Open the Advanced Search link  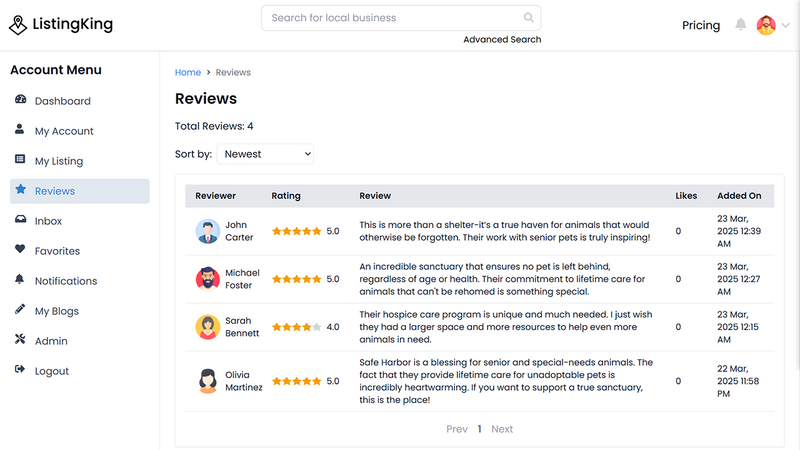pos(502,39)
